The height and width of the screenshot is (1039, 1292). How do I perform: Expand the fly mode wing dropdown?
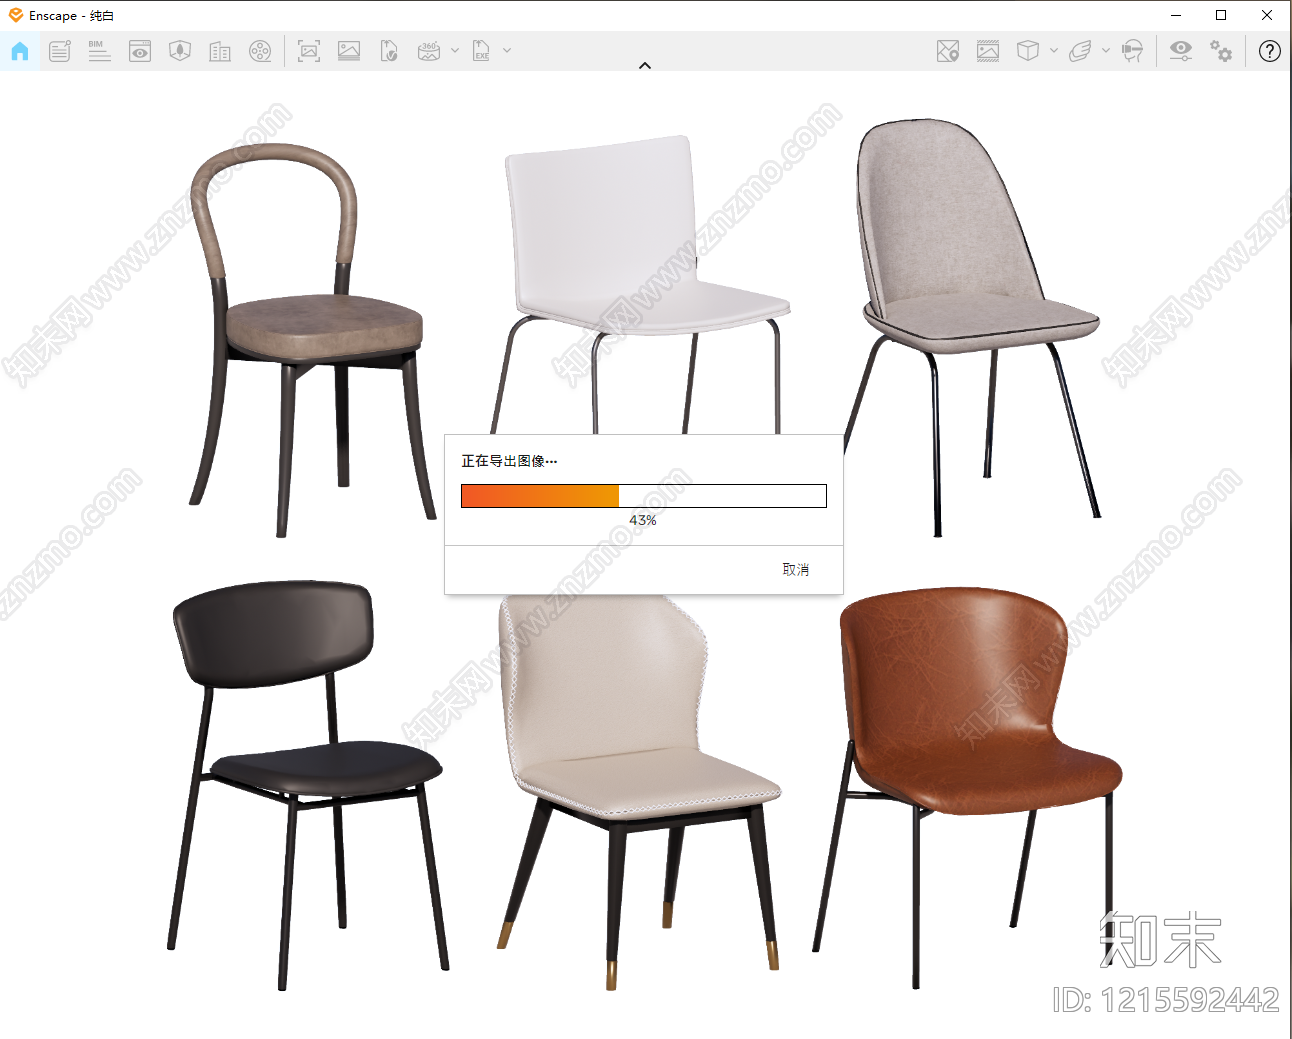(x=1105, y=50)
